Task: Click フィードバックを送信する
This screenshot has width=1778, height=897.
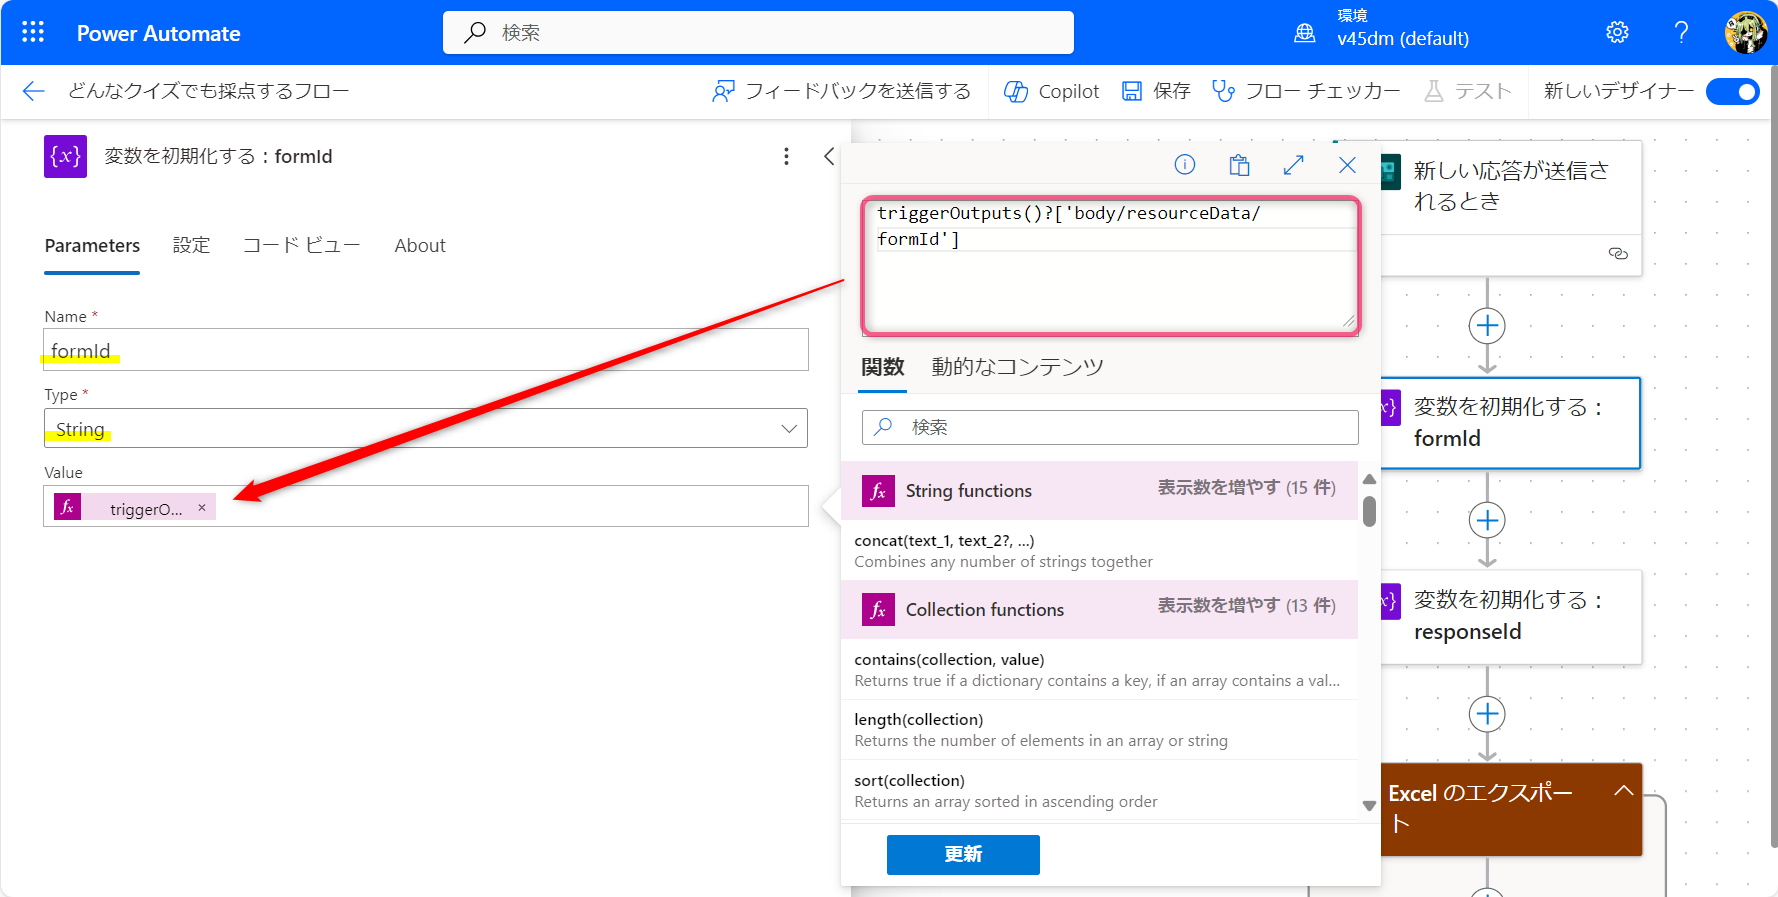Action: pyautogui.click(x=841, y=91)
